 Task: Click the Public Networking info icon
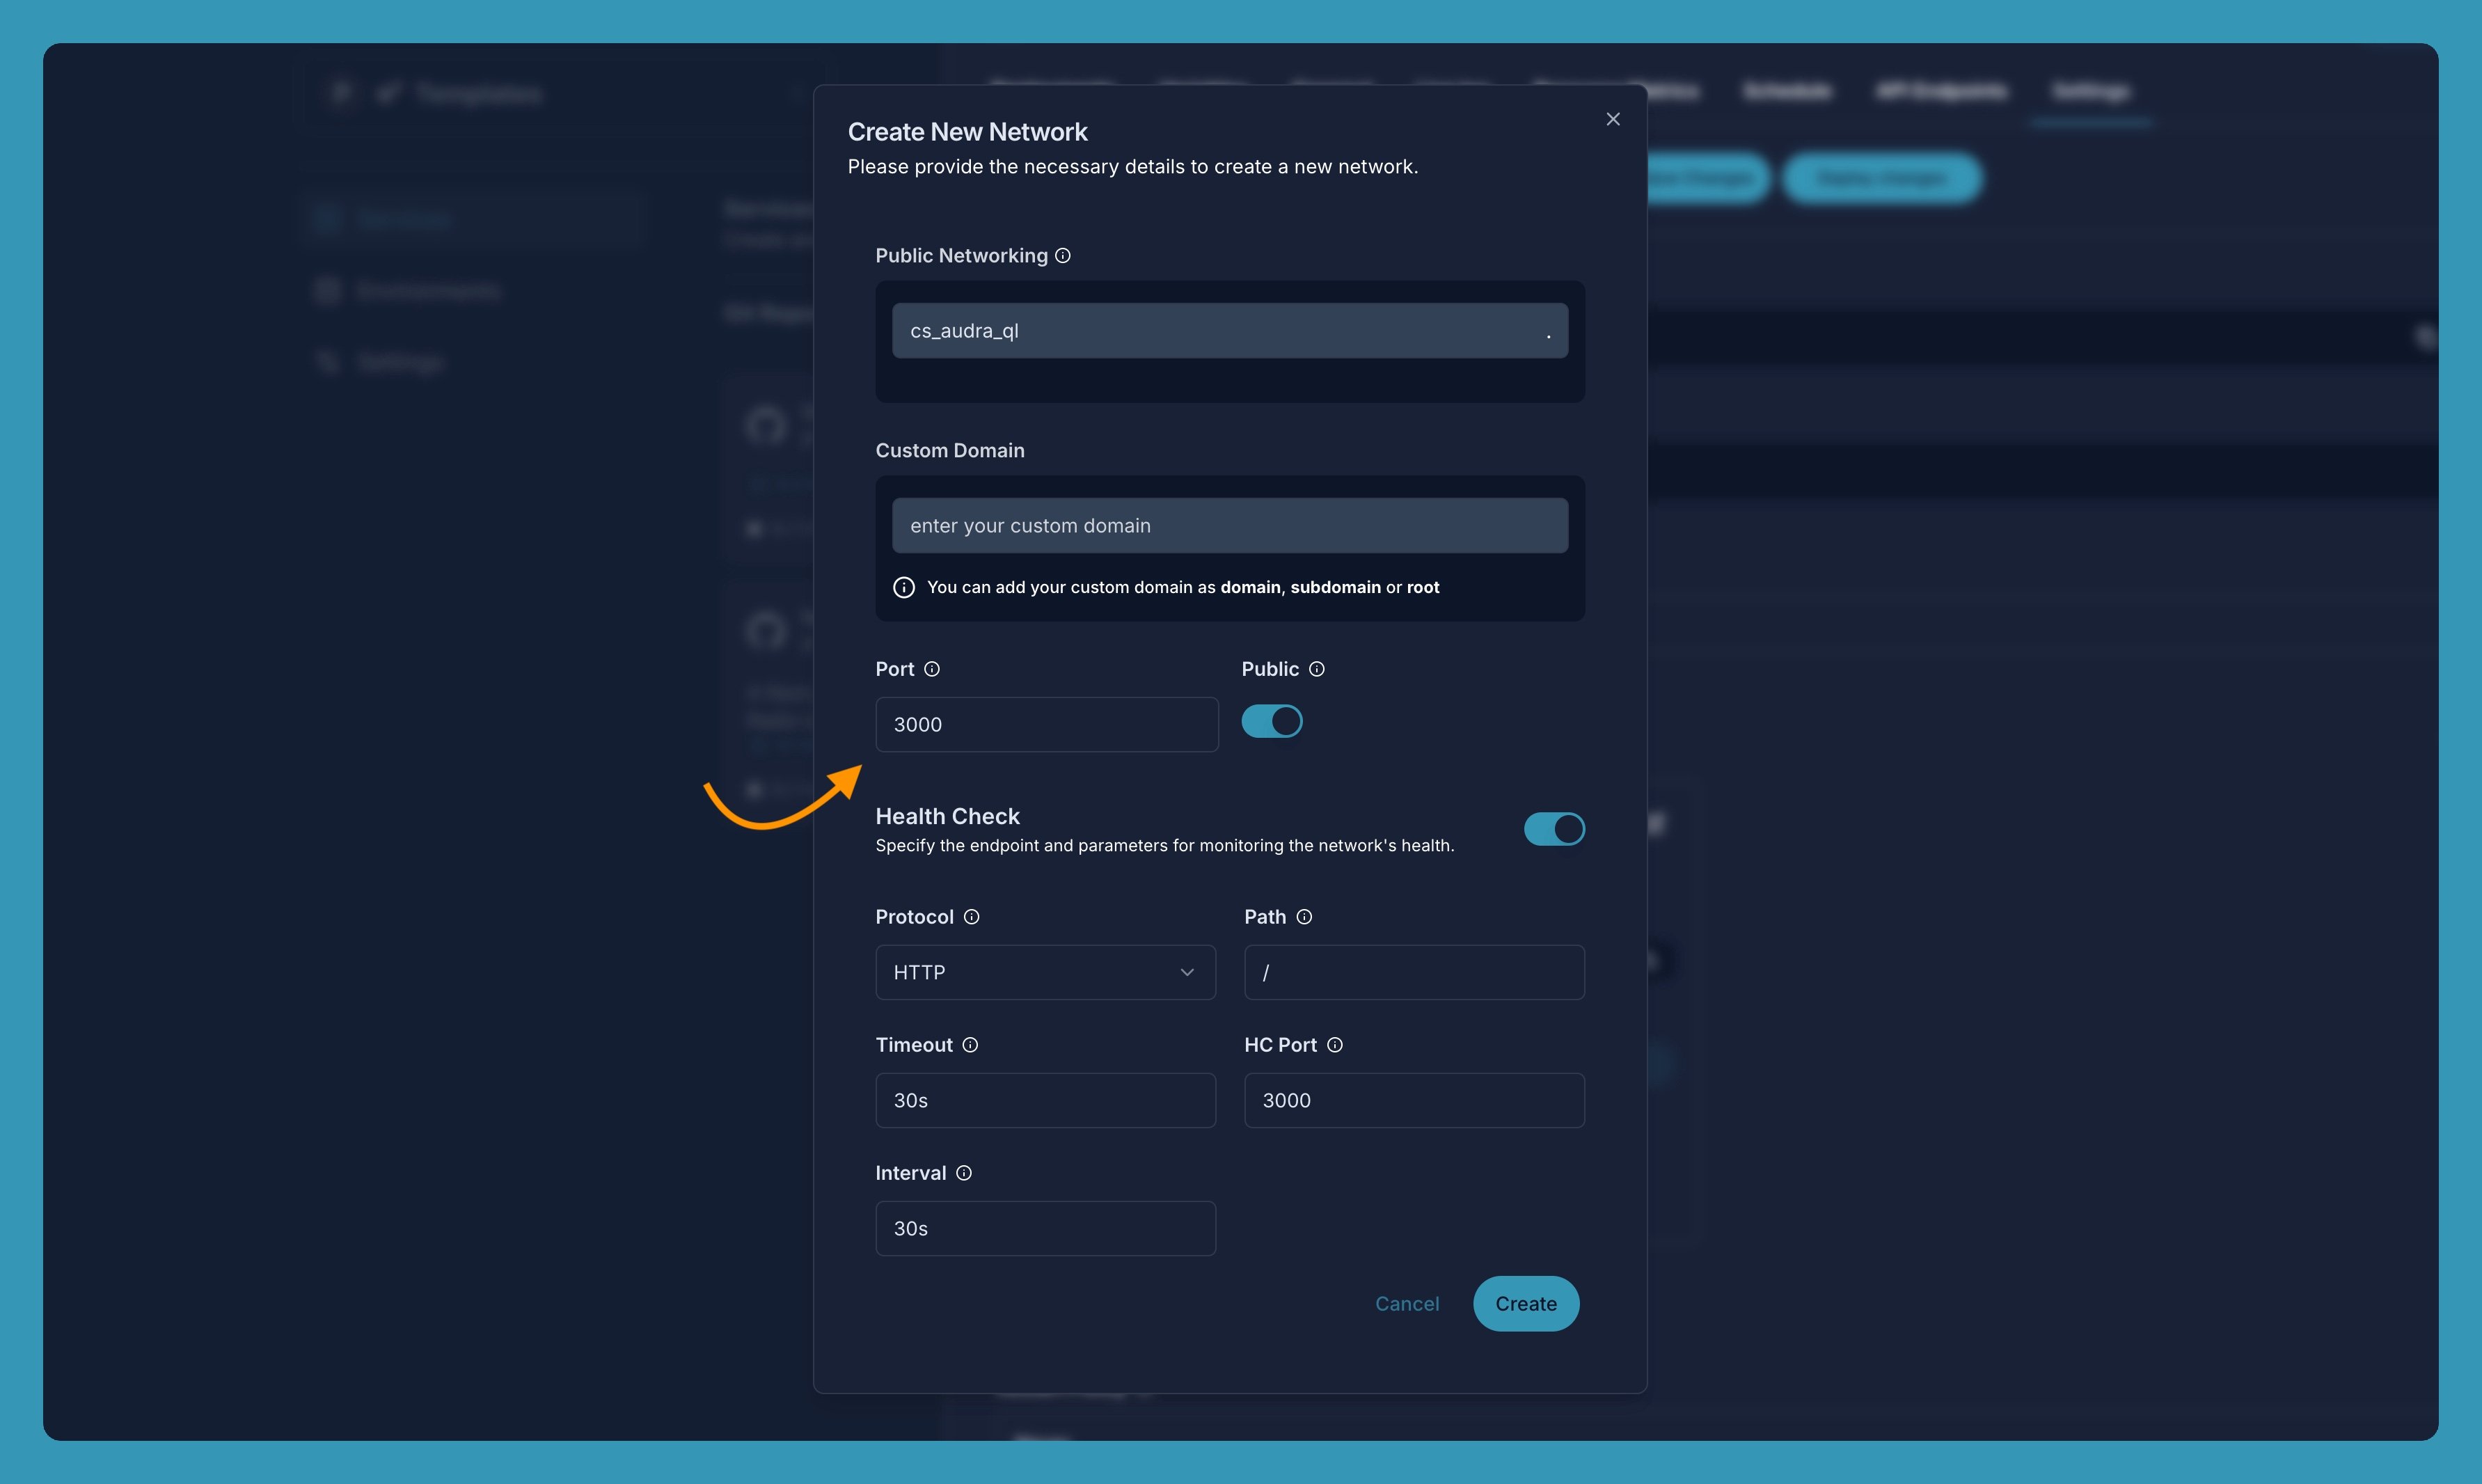click(1063, 256)
